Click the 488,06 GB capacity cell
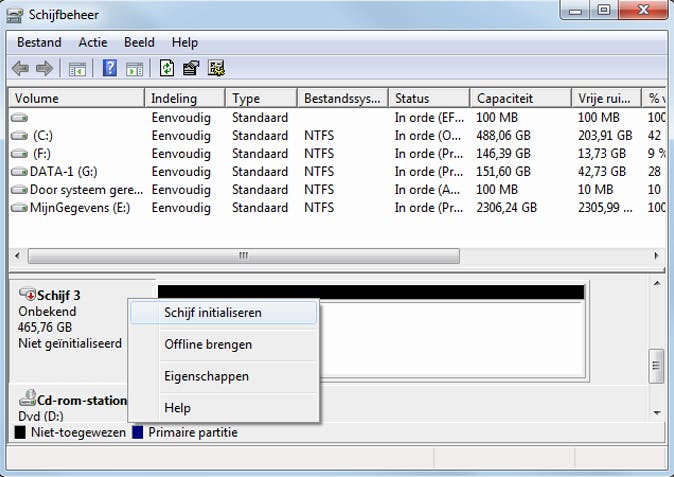Viewport: 674px width, 477px height. click(x=503, y=136)
